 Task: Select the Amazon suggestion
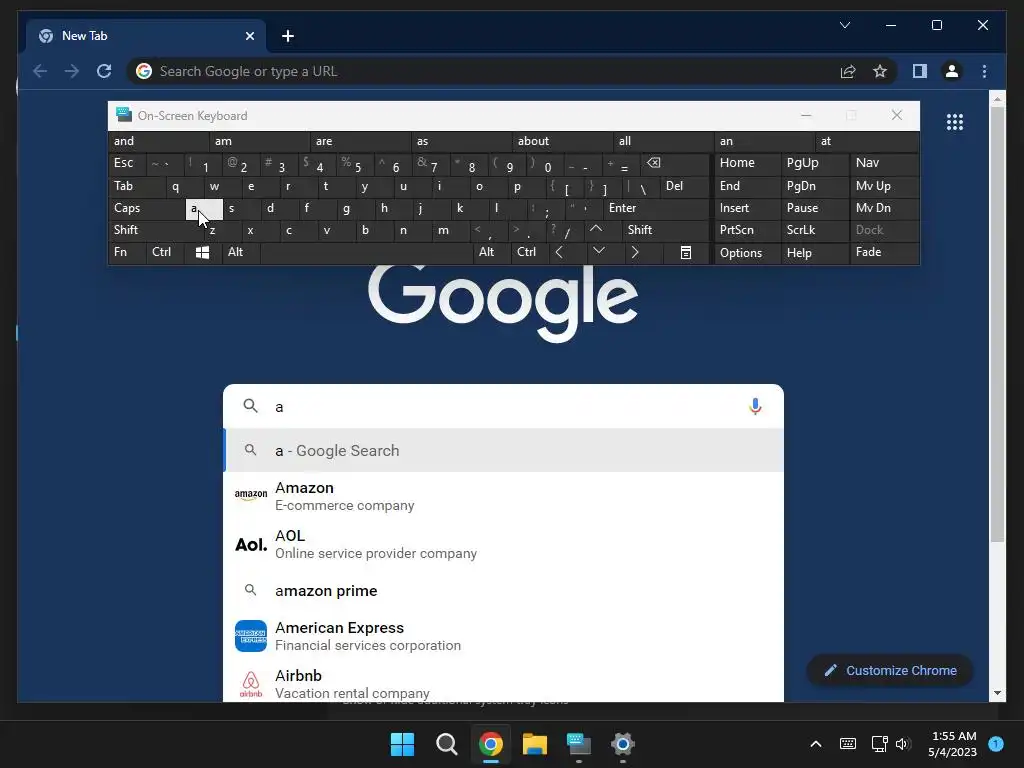pyautogui.click(x=504, y=496)
